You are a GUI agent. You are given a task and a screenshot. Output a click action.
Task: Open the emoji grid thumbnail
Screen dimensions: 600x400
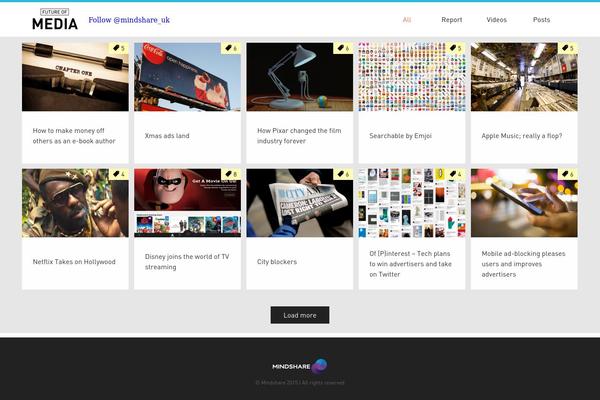click(412, 77)
